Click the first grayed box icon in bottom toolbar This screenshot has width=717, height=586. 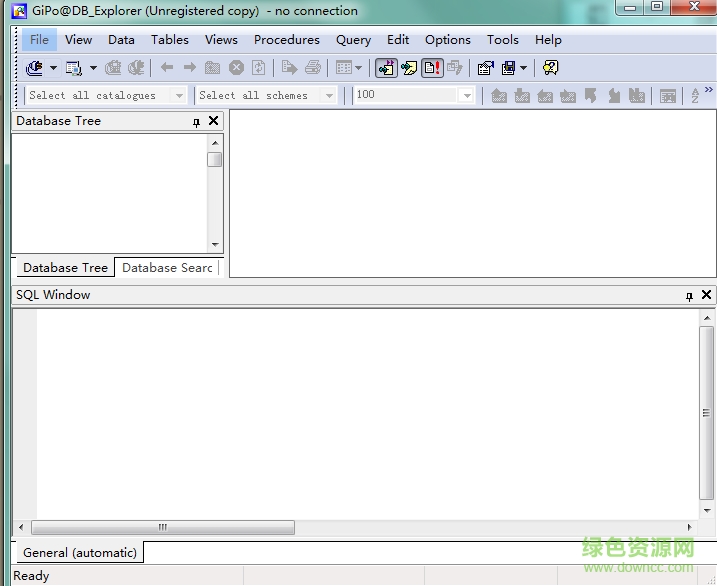coord(499,96)
